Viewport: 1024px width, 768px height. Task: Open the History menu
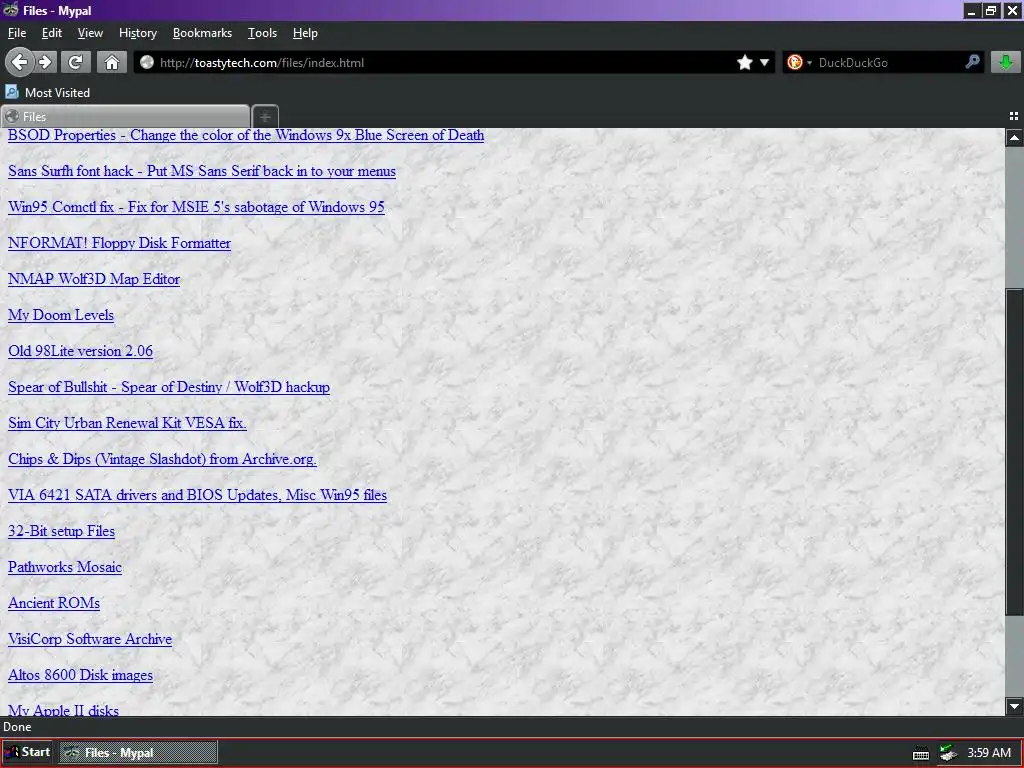point(138,33)
